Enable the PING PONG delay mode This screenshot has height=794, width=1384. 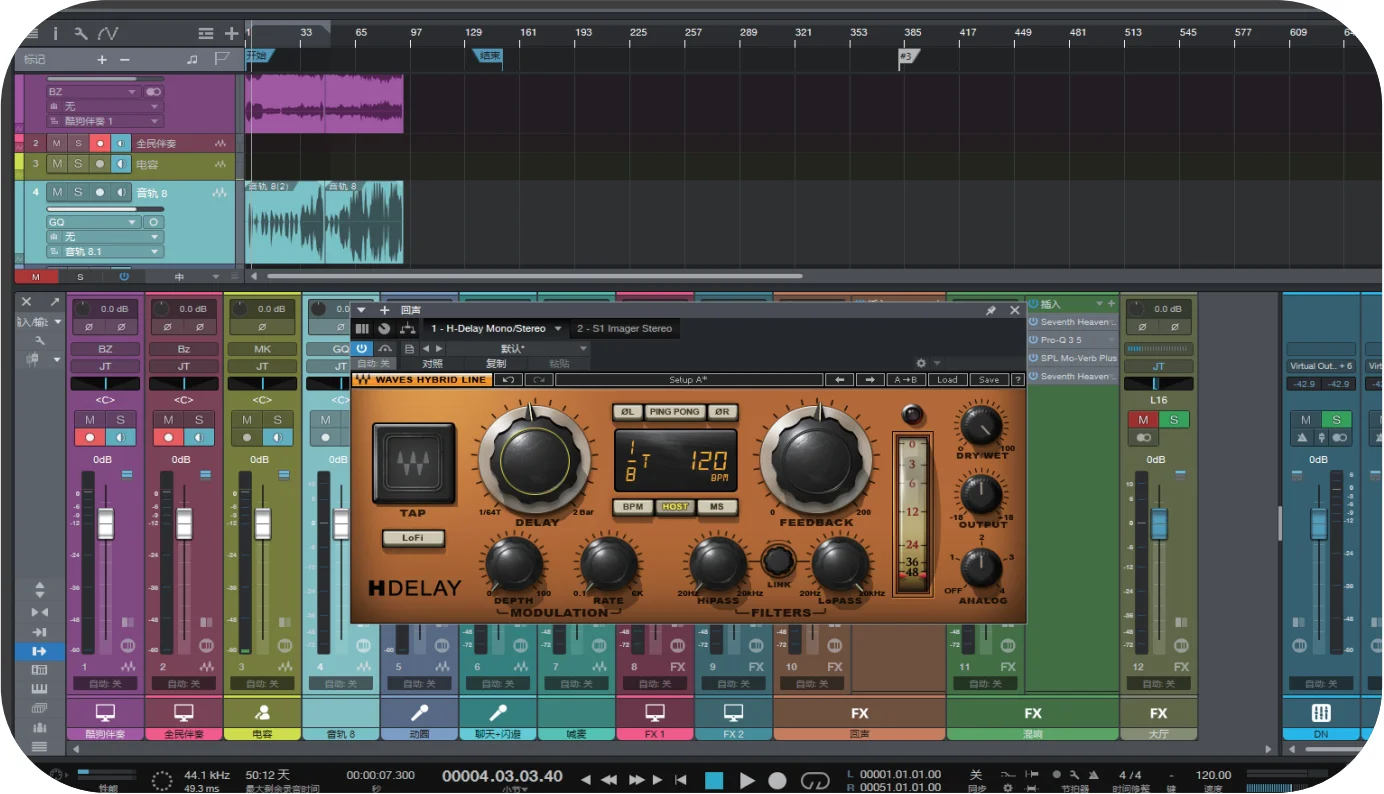coord(675,412)
